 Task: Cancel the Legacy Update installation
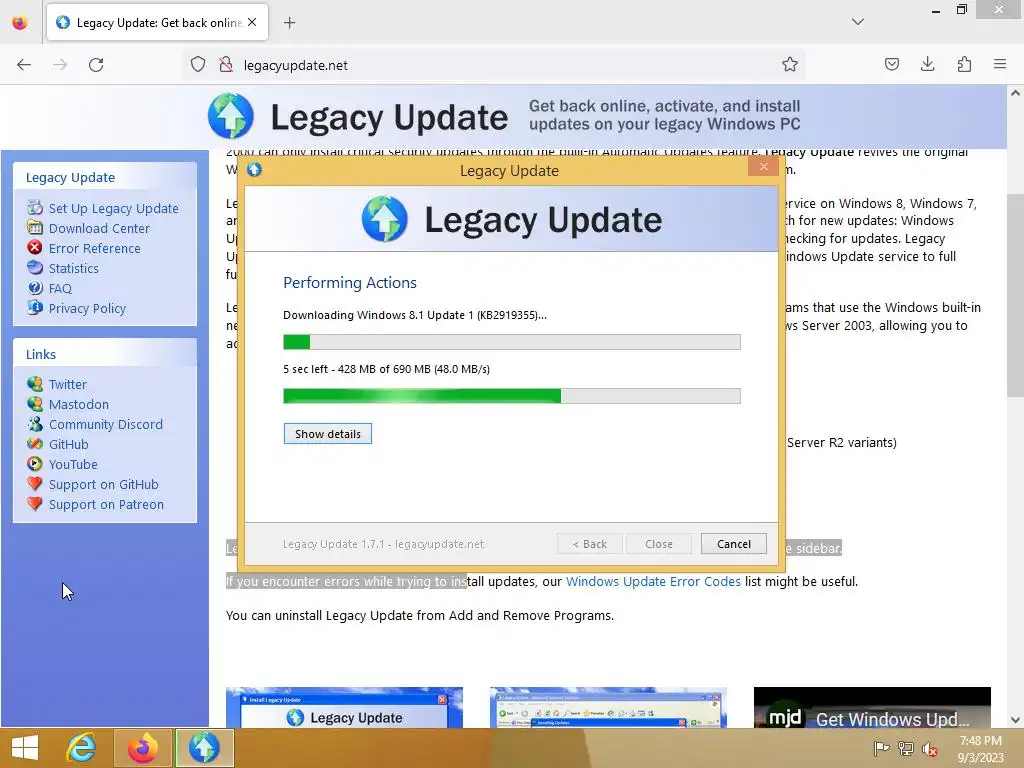(x=733, y=543)
